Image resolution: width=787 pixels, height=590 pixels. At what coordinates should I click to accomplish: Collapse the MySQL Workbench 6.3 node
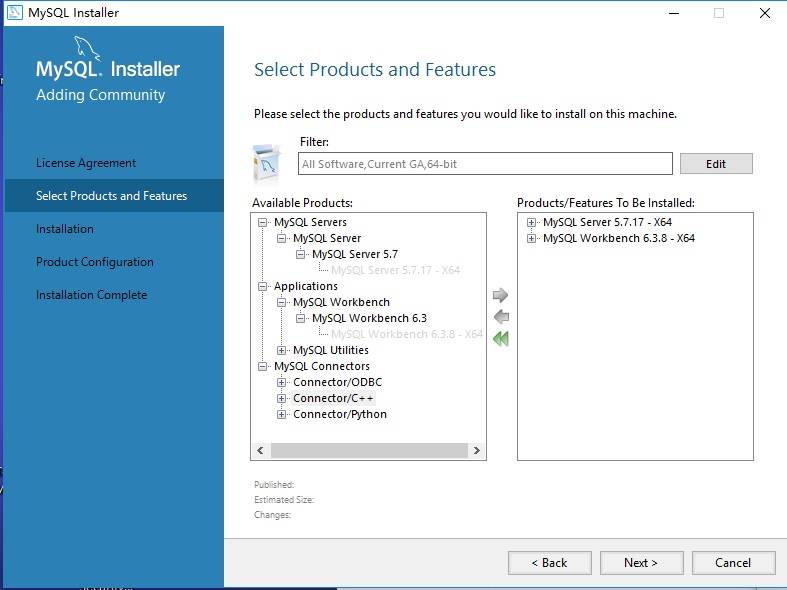301,319
